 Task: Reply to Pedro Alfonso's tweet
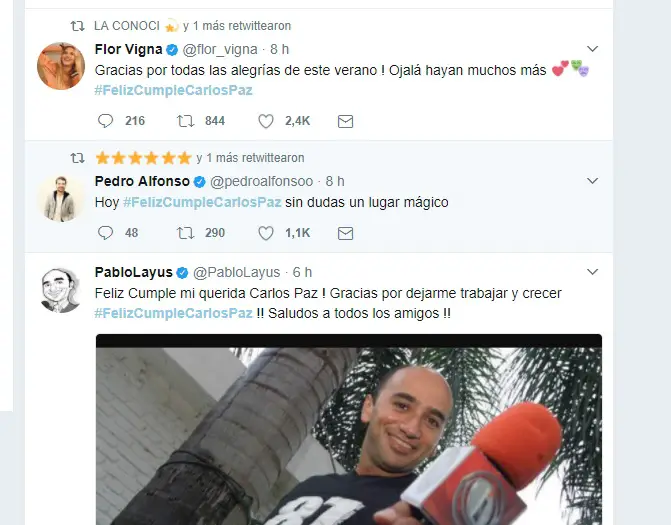tap(105, 233)
